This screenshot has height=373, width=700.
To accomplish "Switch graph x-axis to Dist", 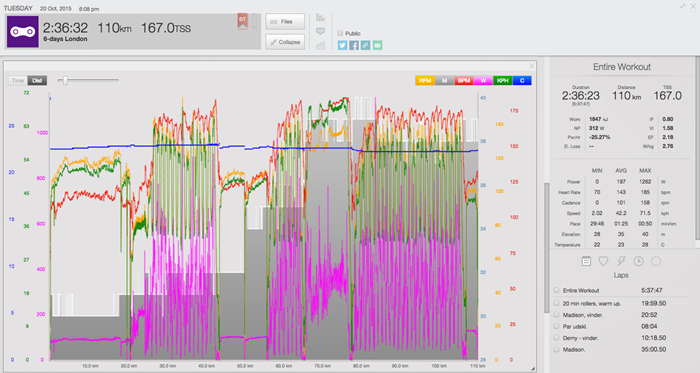I will tap(37, 80).
